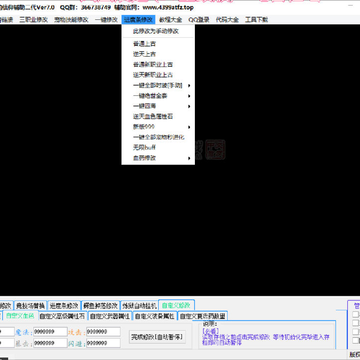Choose 逆天新职业上吉 menu entry
360x360 pixels.
[x=158, y=75]
